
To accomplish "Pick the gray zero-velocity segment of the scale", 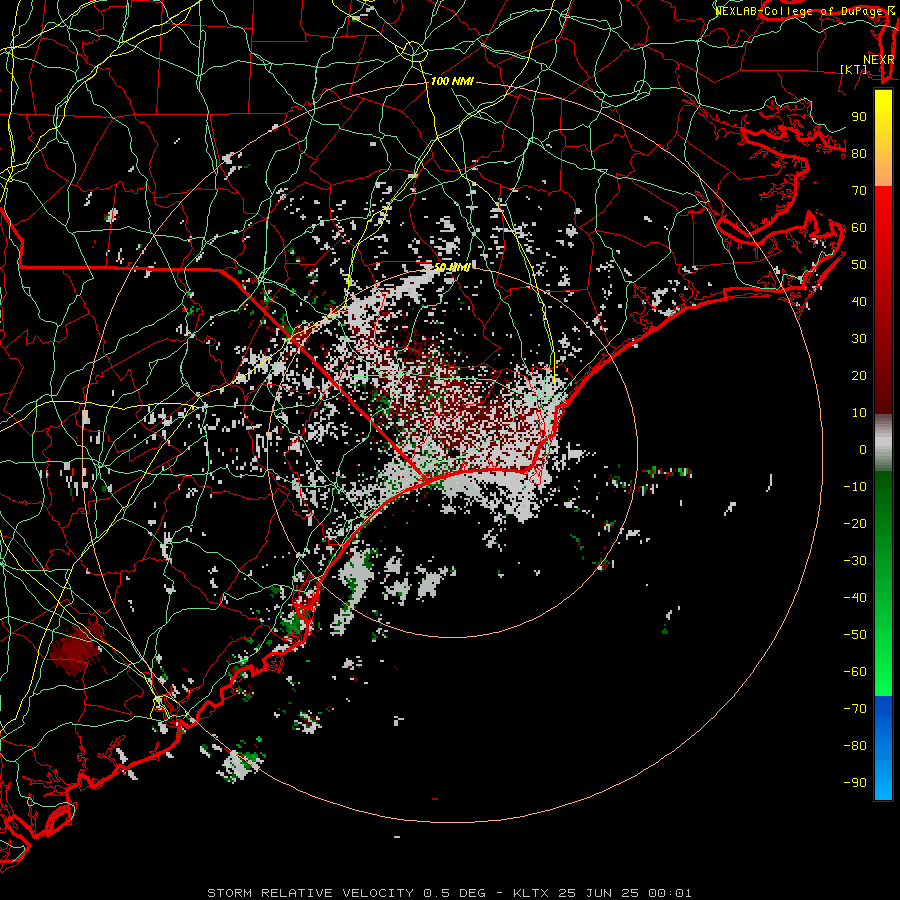I will click(x=883, y=442).
